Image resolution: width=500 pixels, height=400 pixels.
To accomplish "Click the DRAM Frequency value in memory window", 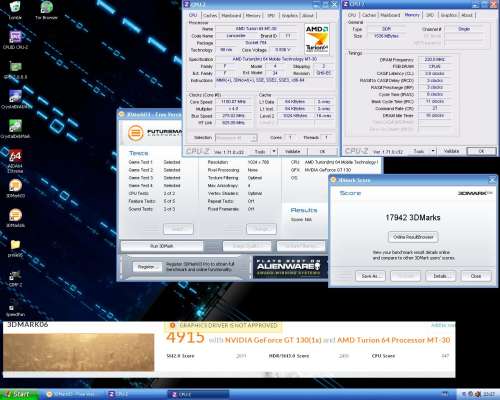I will (435, 59).
